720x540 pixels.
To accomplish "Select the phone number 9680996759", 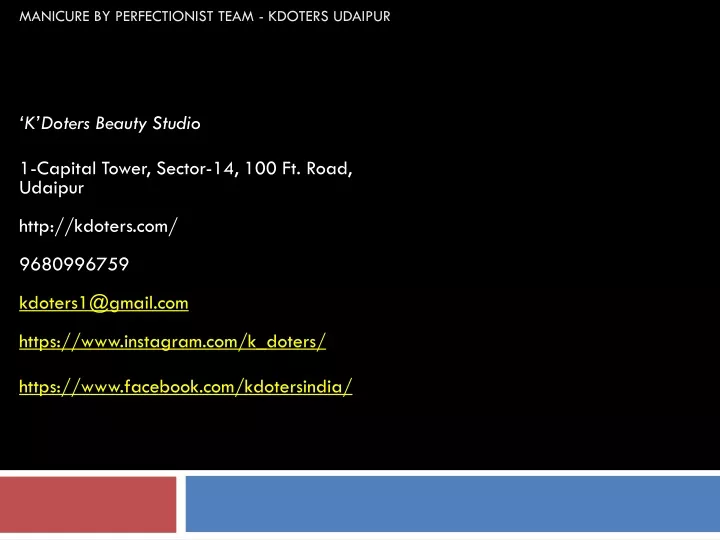I will [x=74, y=264].
